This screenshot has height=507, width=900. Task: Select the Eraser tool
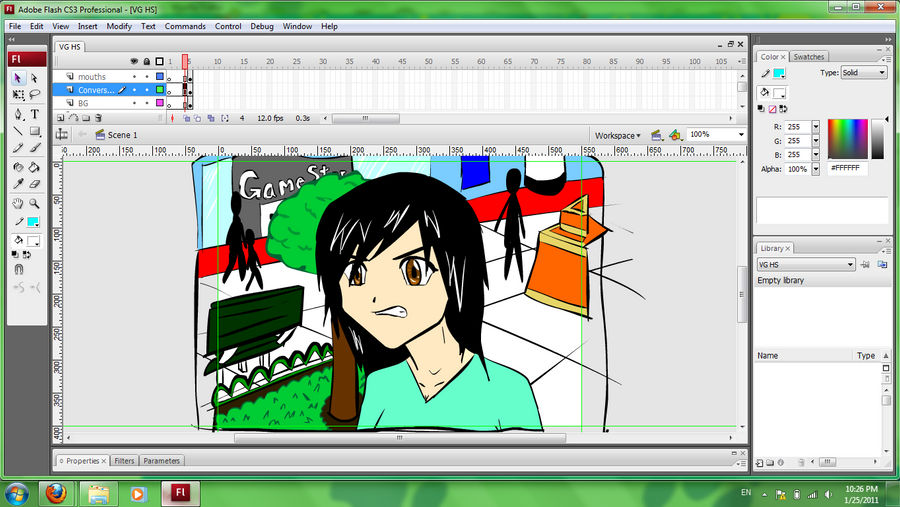(x=34, y=184)
